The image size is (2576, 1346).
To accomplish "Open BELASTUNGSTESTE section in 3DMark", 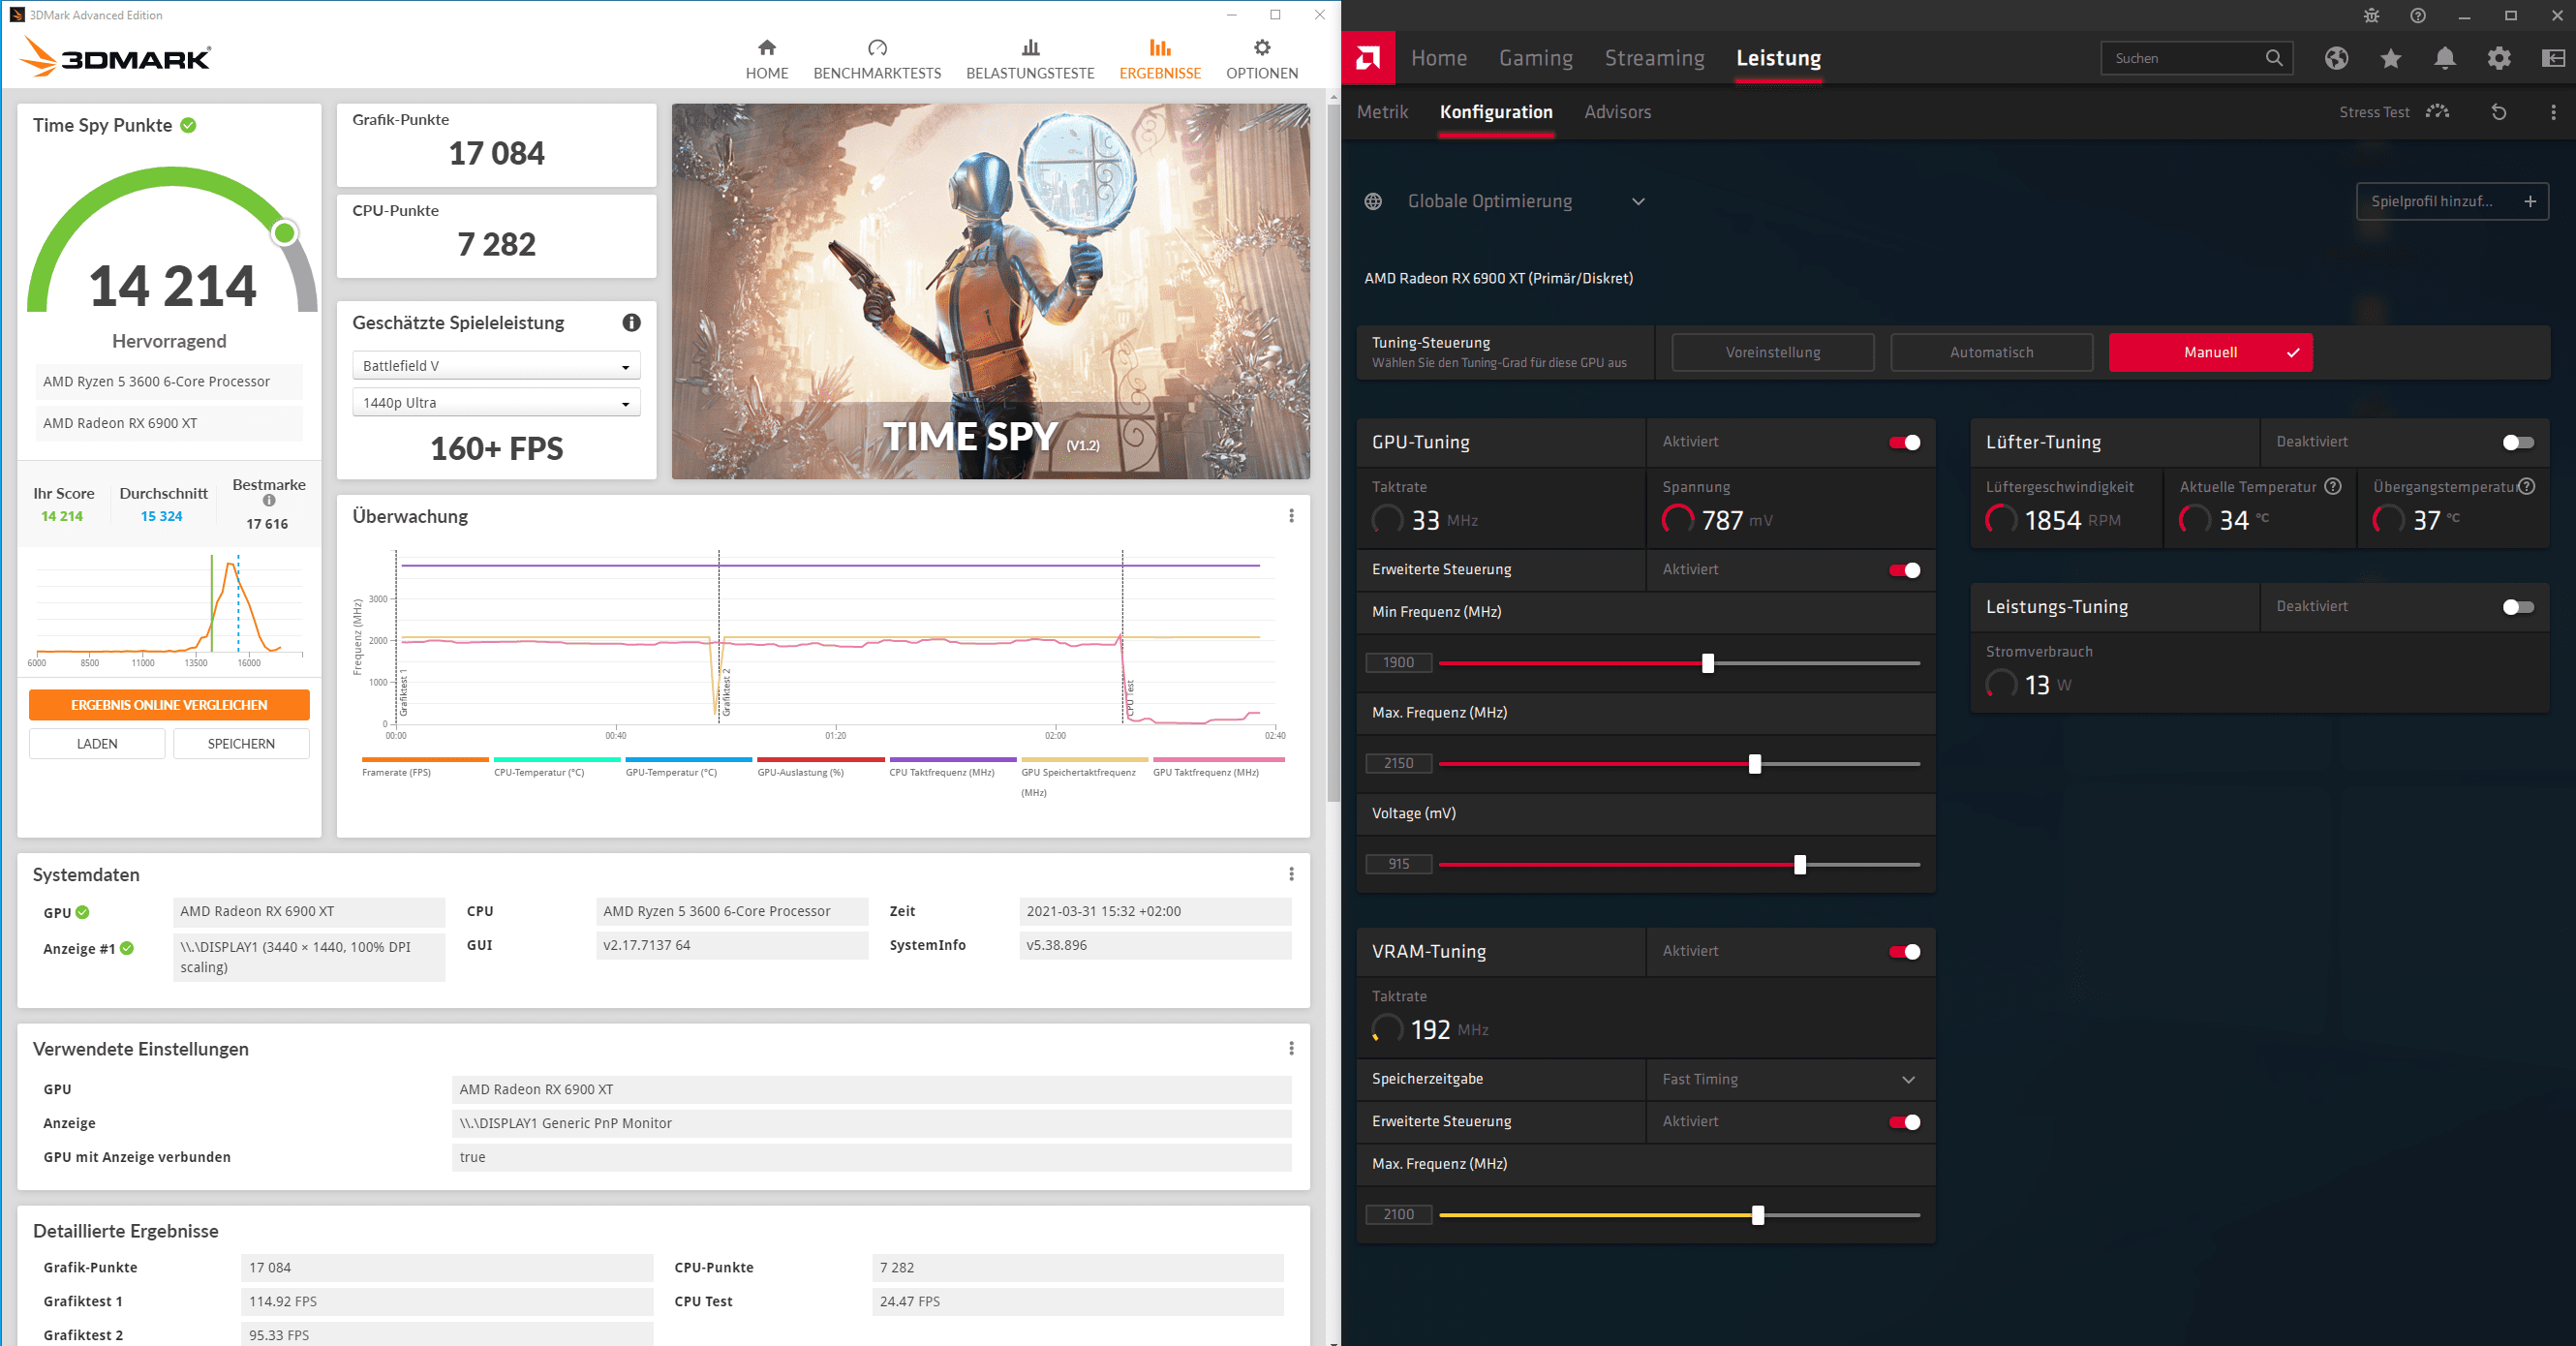I will pos(1030,59).
